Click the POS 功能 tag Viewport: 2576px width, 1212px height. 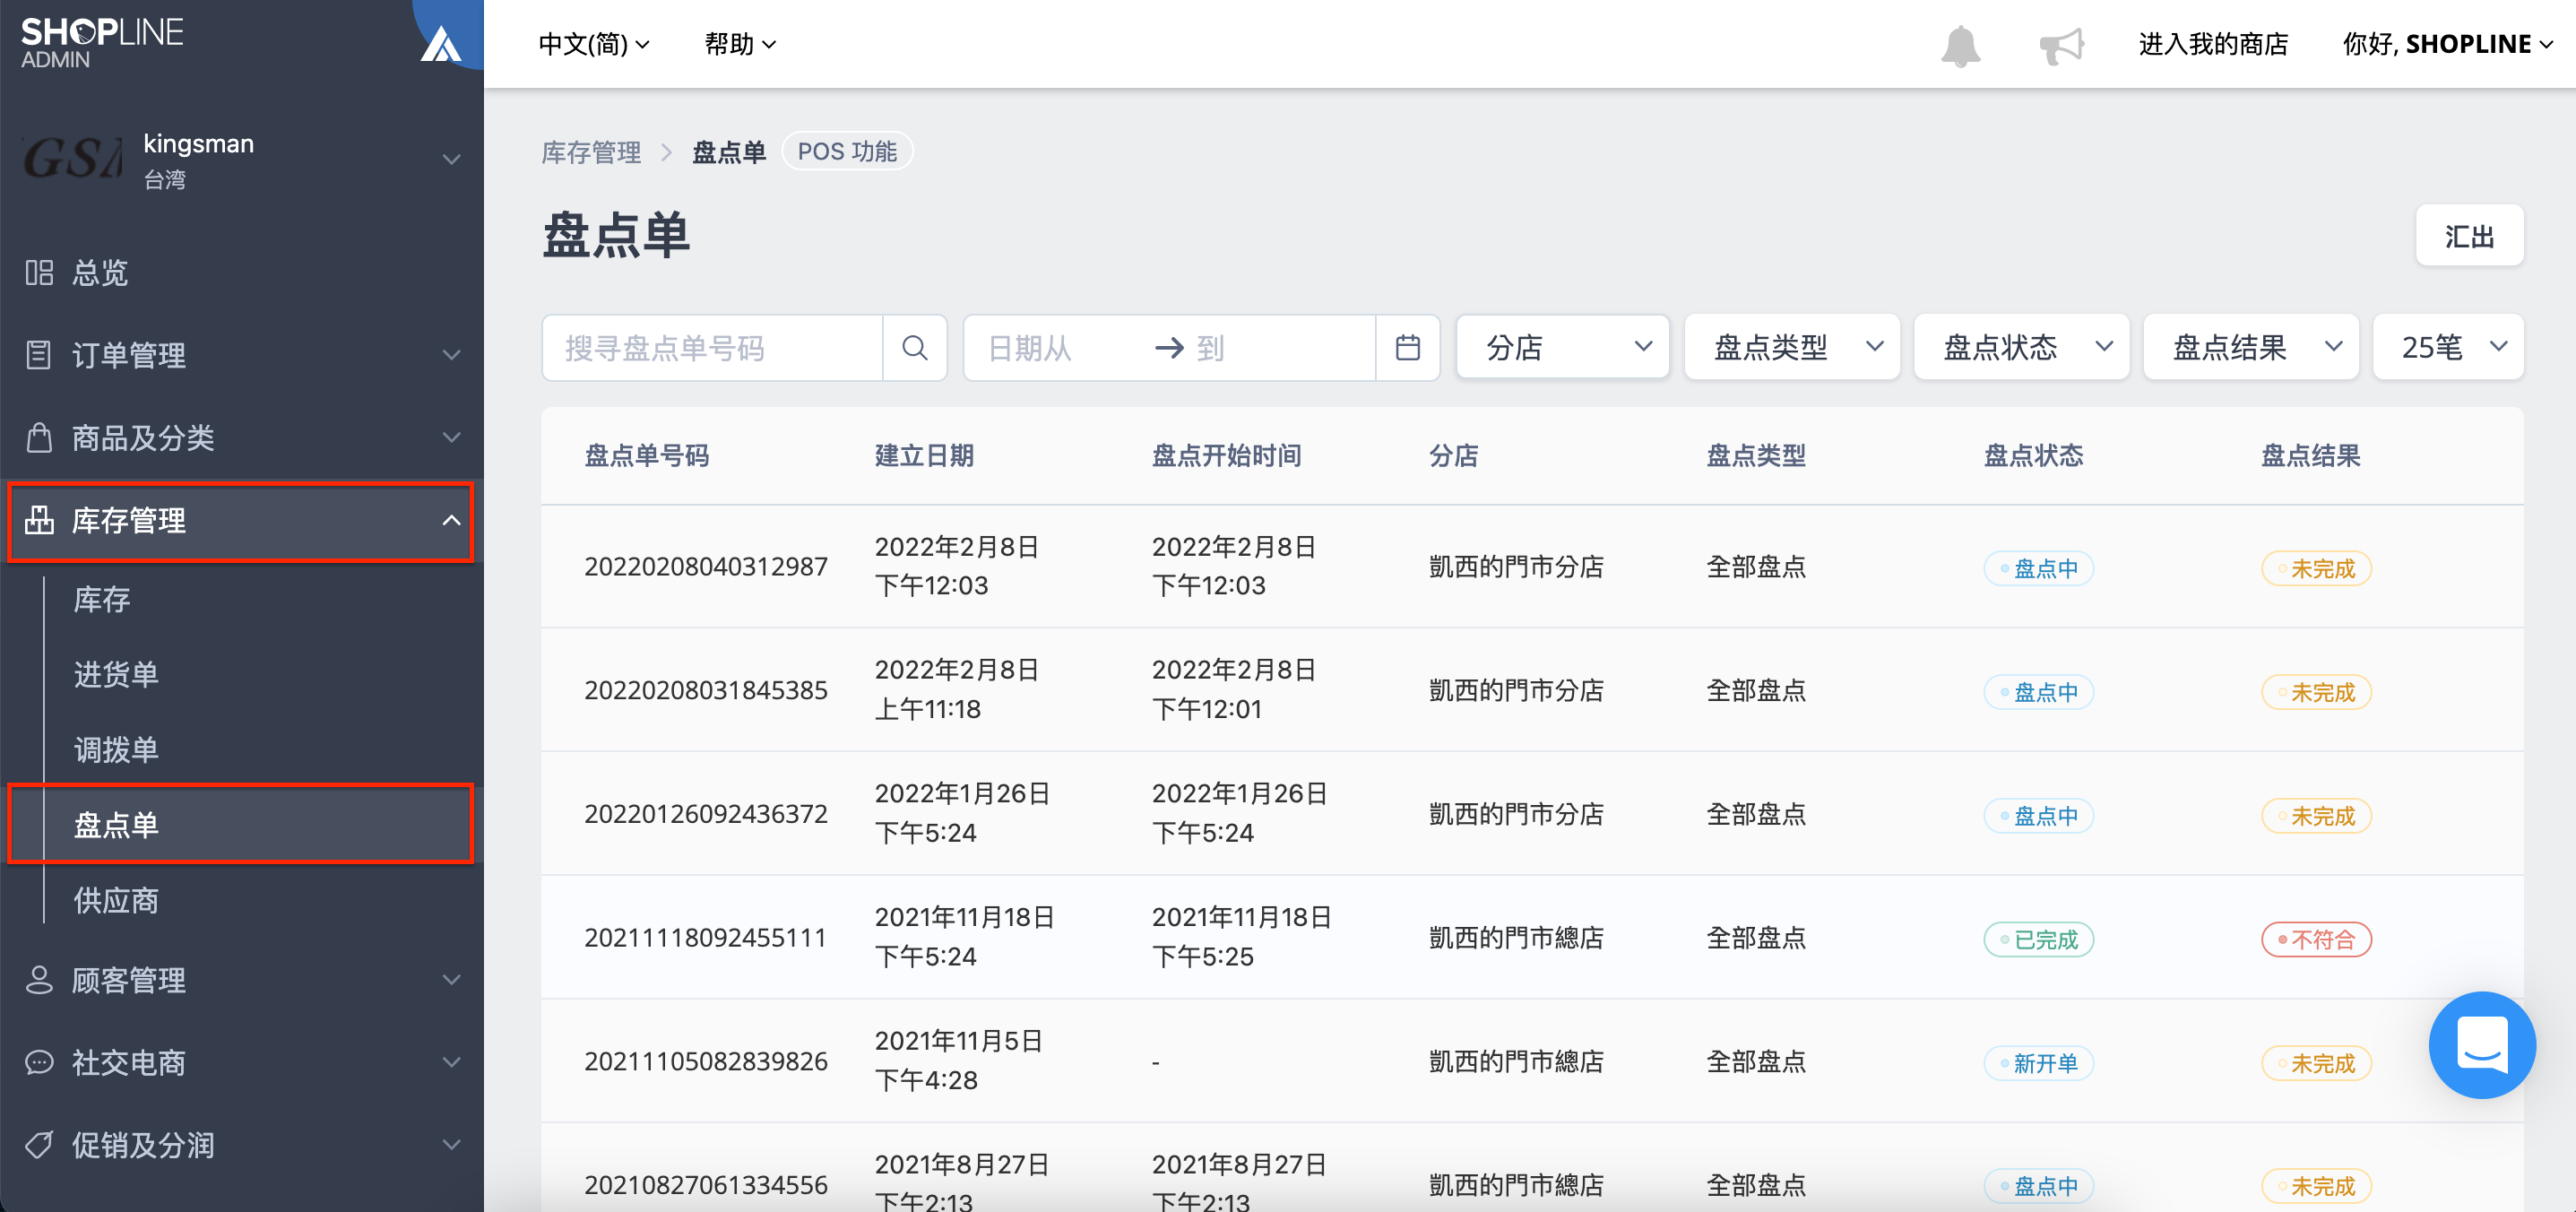(847, 151)
